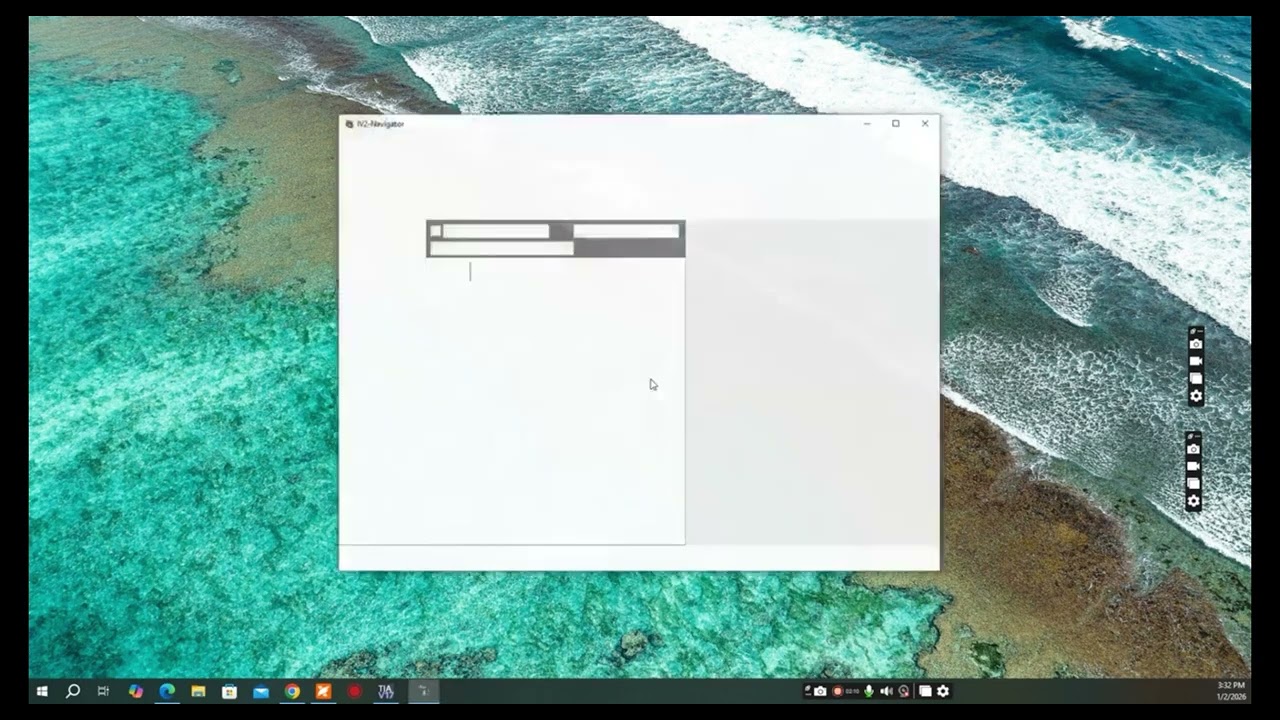Click video camera icon on lower floating toolbar
Image resolution: width=1280 pixels, height=720 pixels.
point(1193,466)
